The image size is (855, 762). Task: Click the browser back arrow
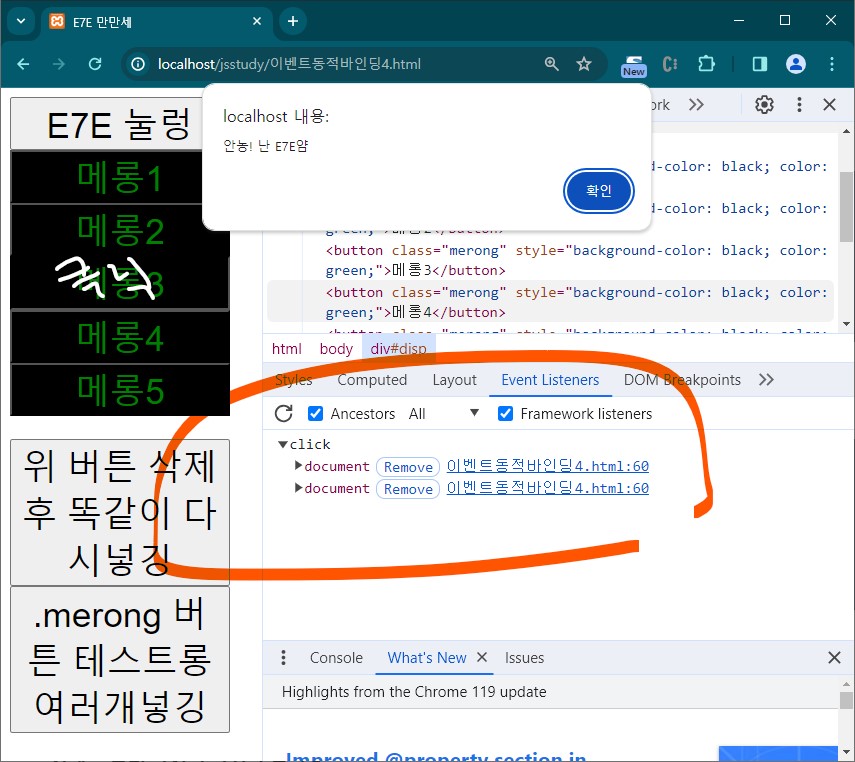click(x=23, y=64)
